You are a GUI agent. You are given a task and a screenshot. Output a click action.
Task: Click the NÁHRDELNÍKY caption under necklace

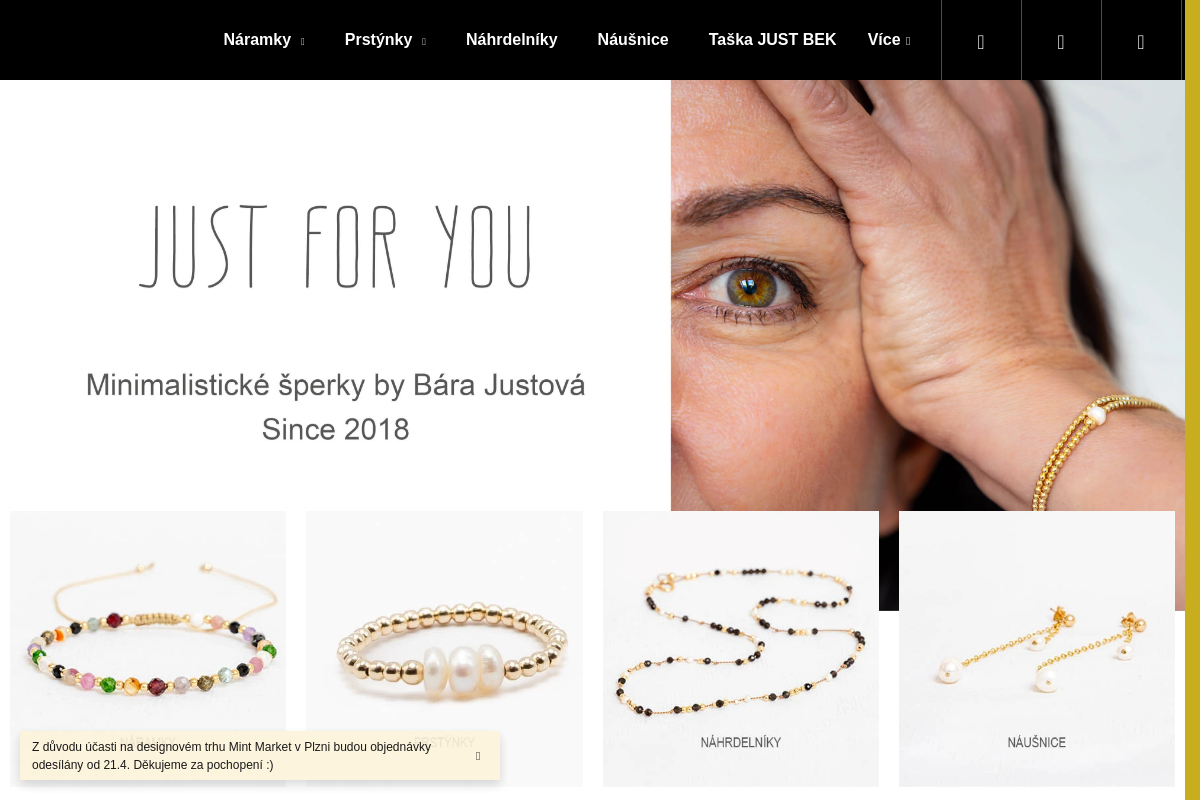tap(741, 743)
